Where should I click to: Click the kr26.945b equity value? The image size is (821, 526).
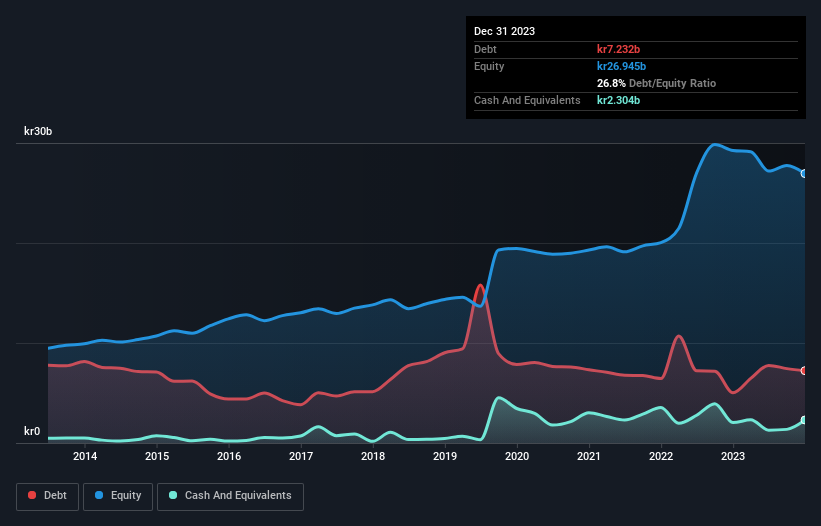pos(622,66)
